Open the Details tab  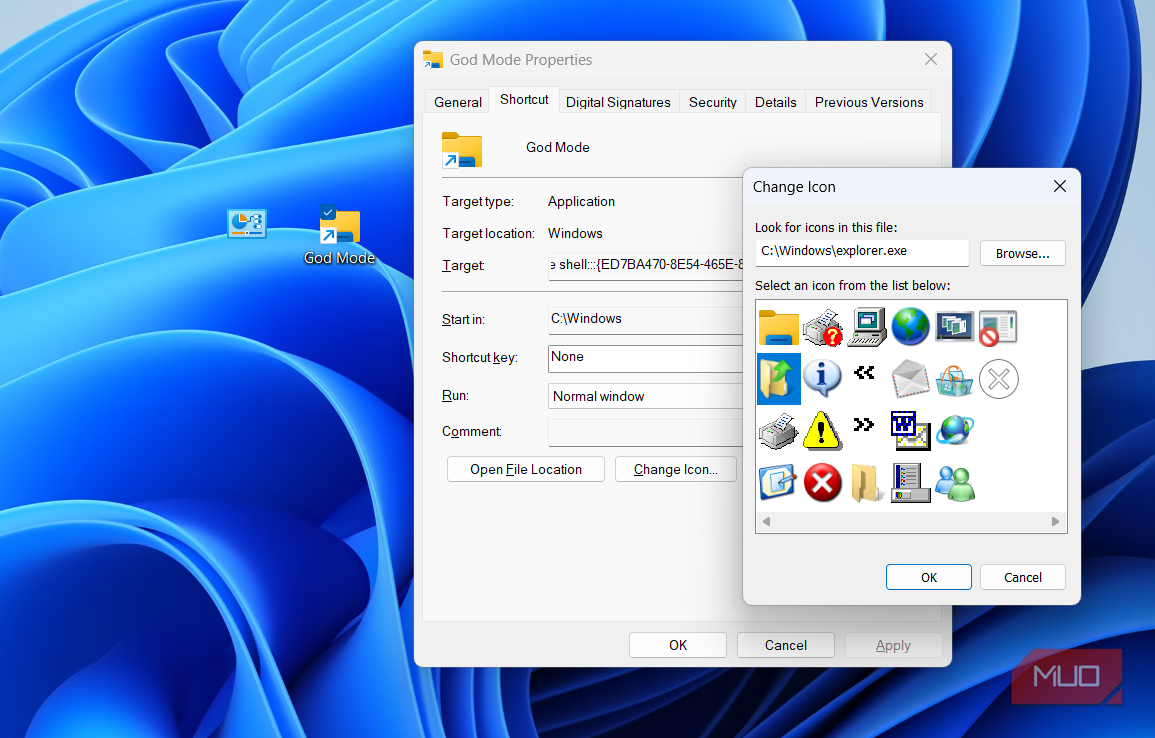coord(776,102)
